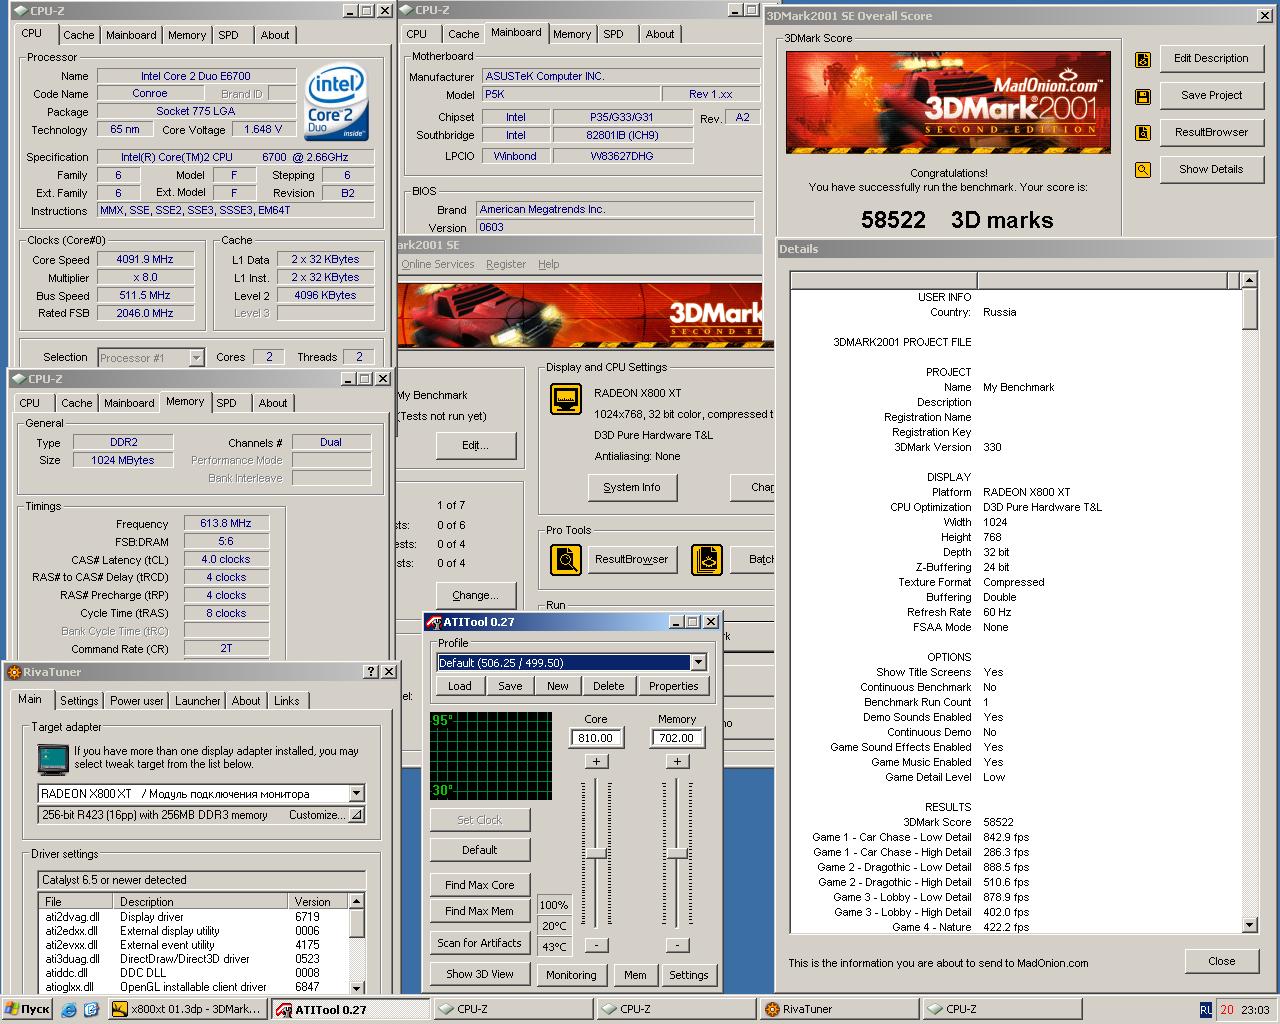The image size is (1280, 1024).
Task: Click the ATITool memory clock slider handle
Action: 677,853
